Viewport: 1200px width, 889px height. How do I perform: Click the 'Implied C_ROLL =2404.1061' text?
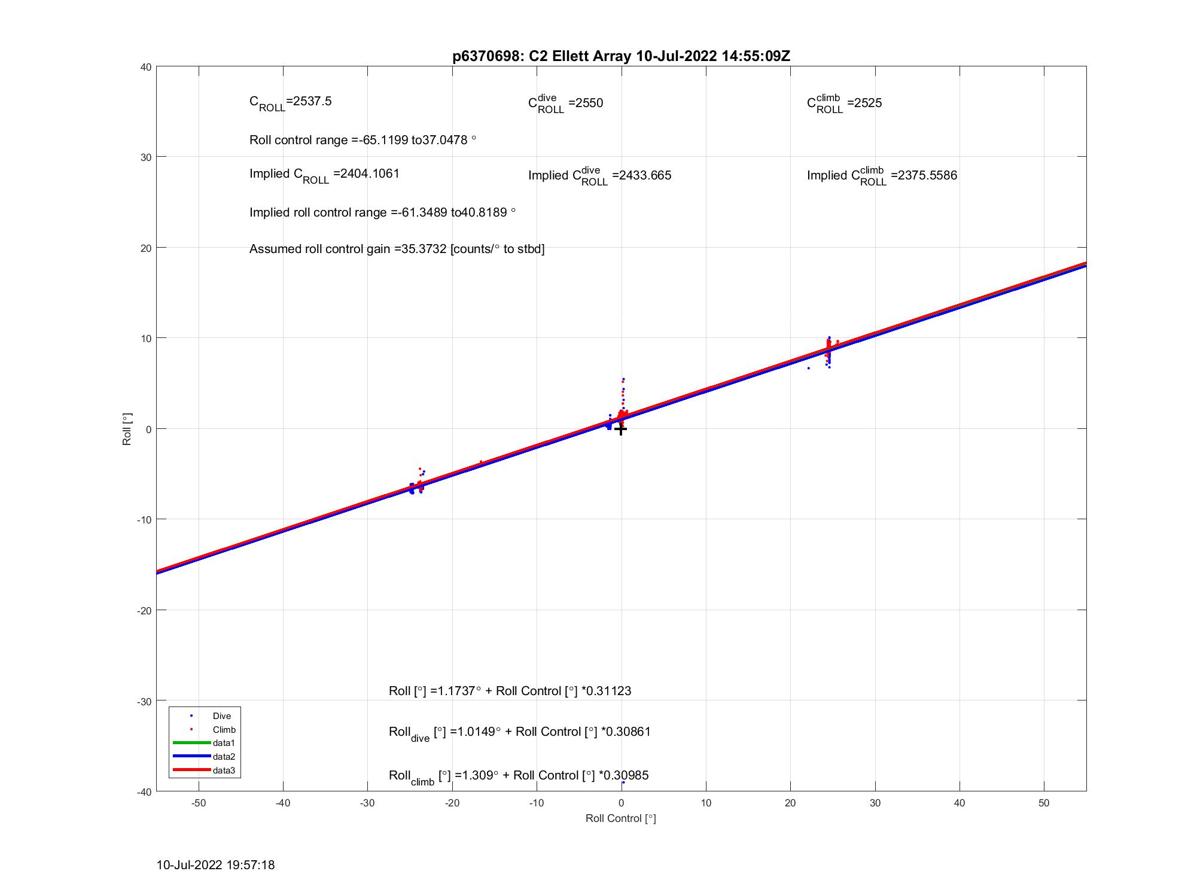324,175
